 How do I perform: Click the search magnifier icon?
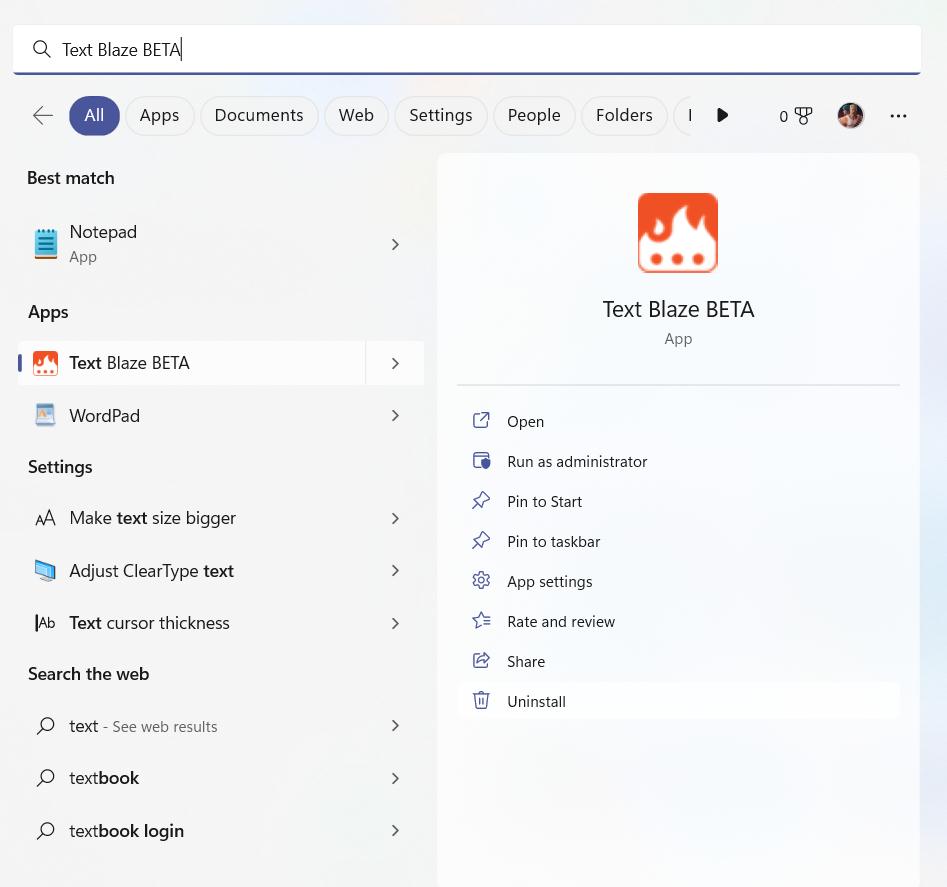pos(41,49)
